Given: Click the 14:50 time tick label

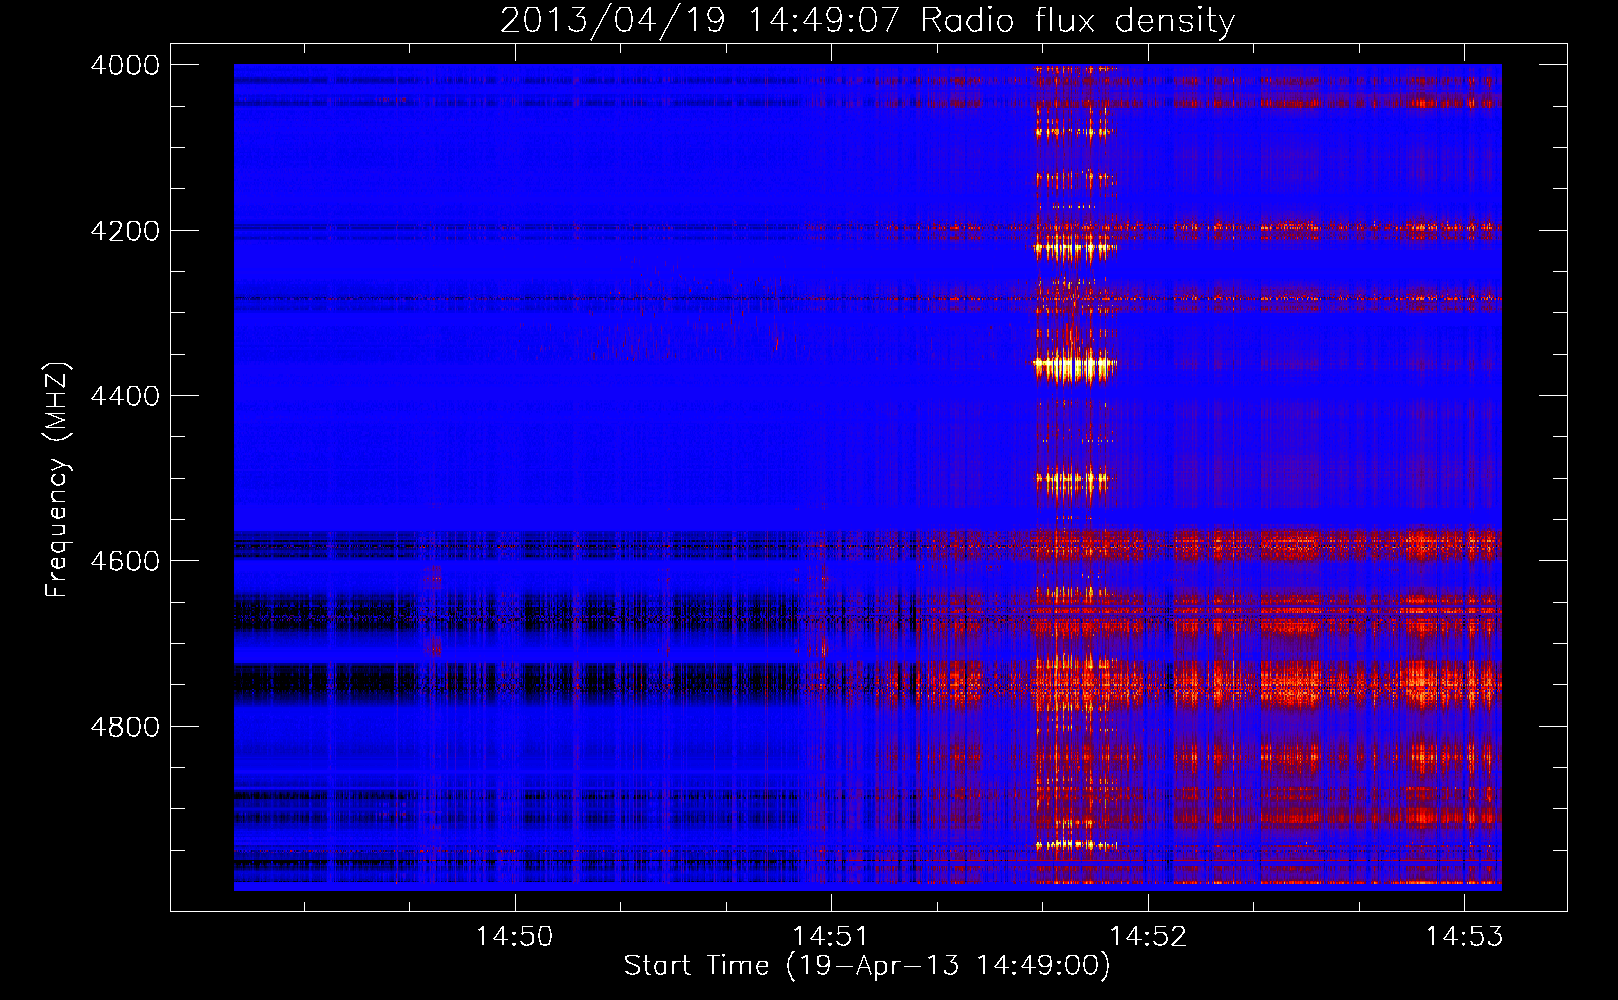Looking at the screenshot, I should click(514, 936).
